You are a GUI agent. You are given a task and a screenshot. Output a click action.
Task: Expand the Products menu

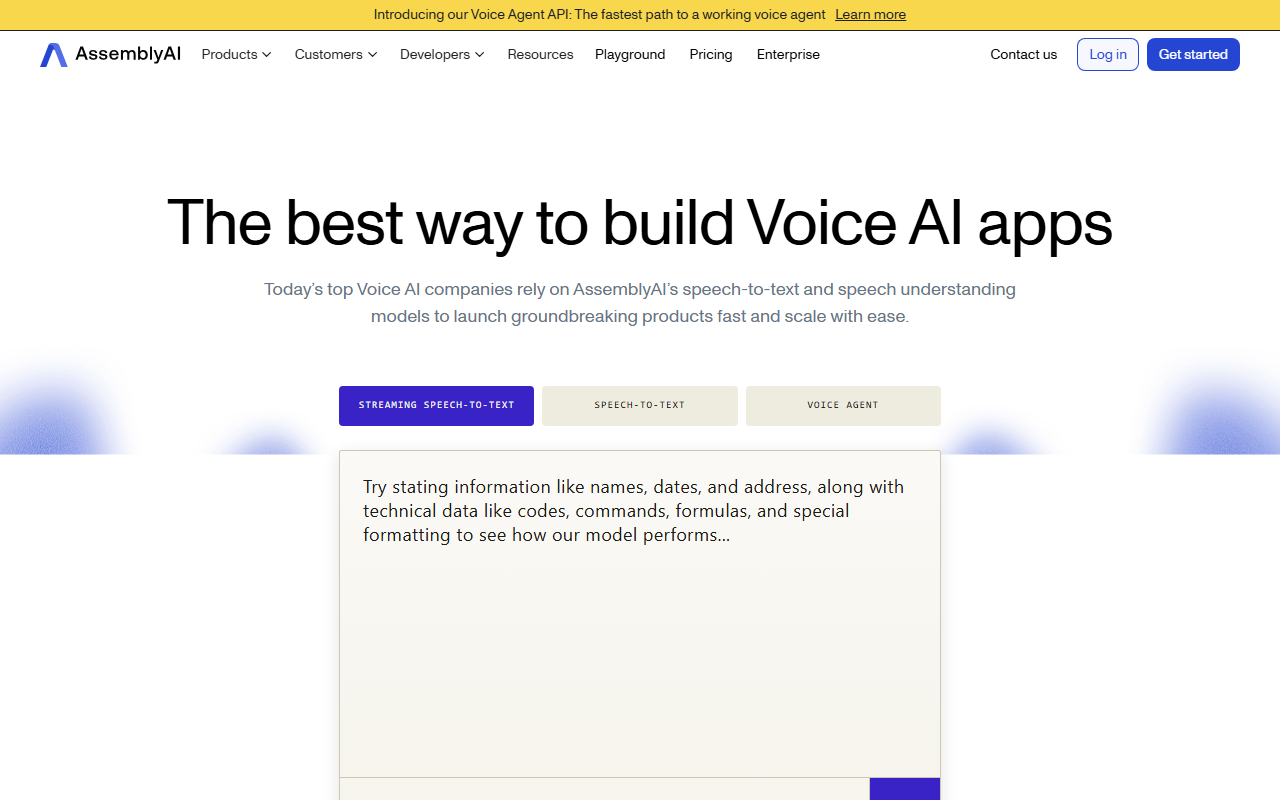click(236, 55)
